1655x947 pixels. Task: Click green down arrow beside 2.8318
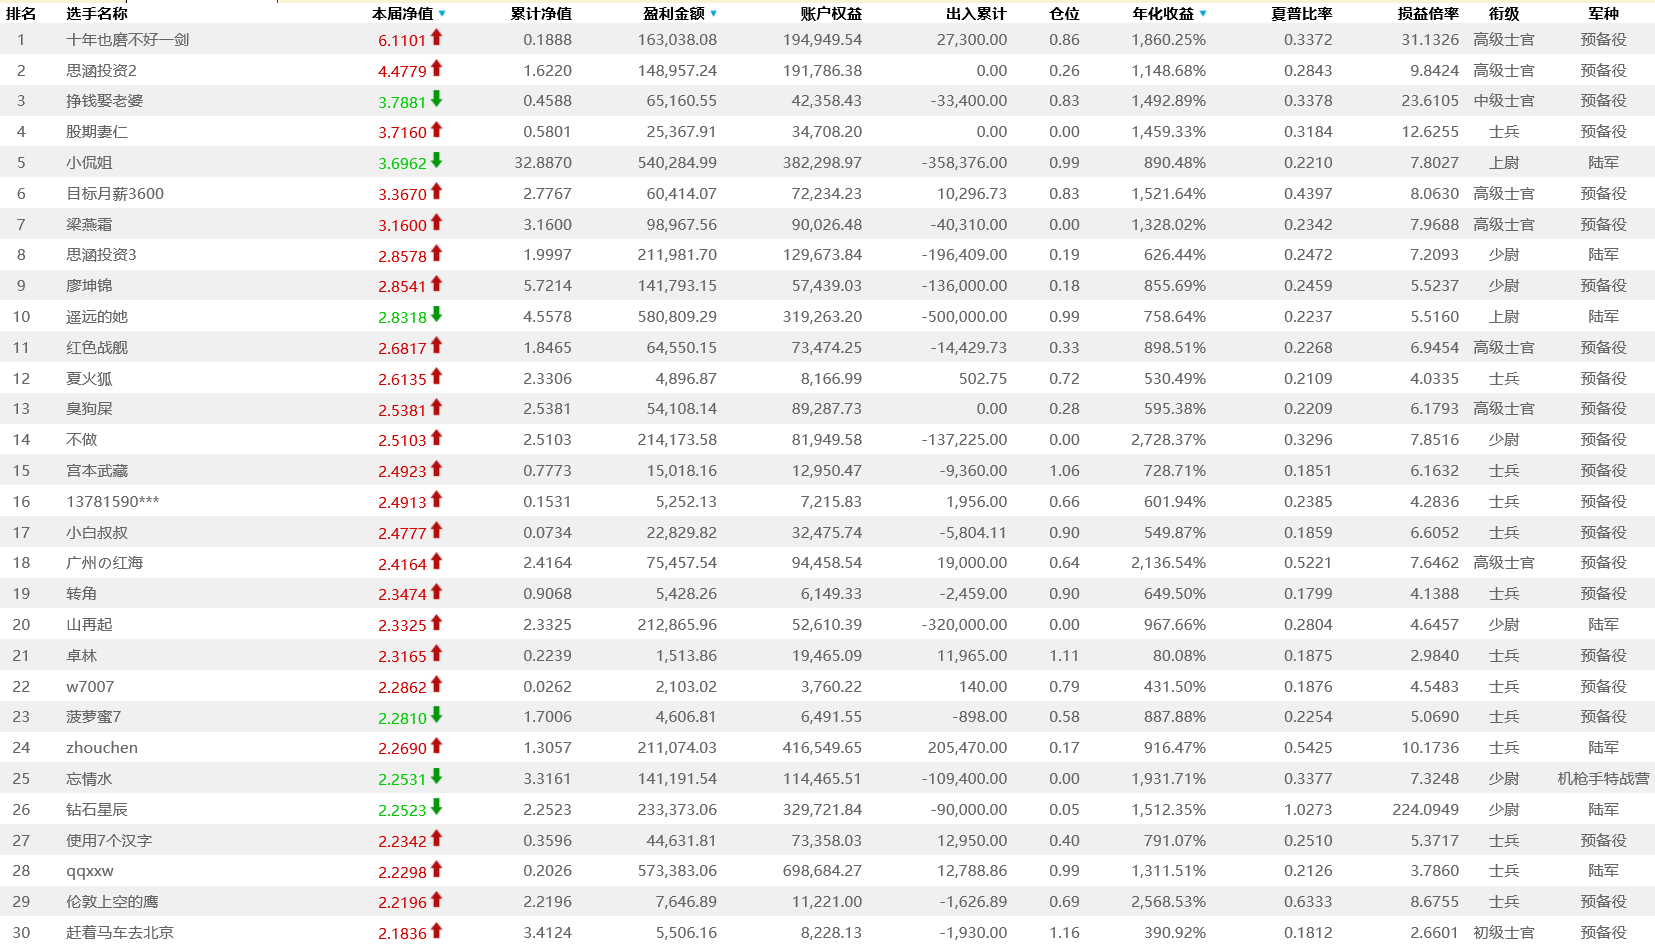point(436,315)
